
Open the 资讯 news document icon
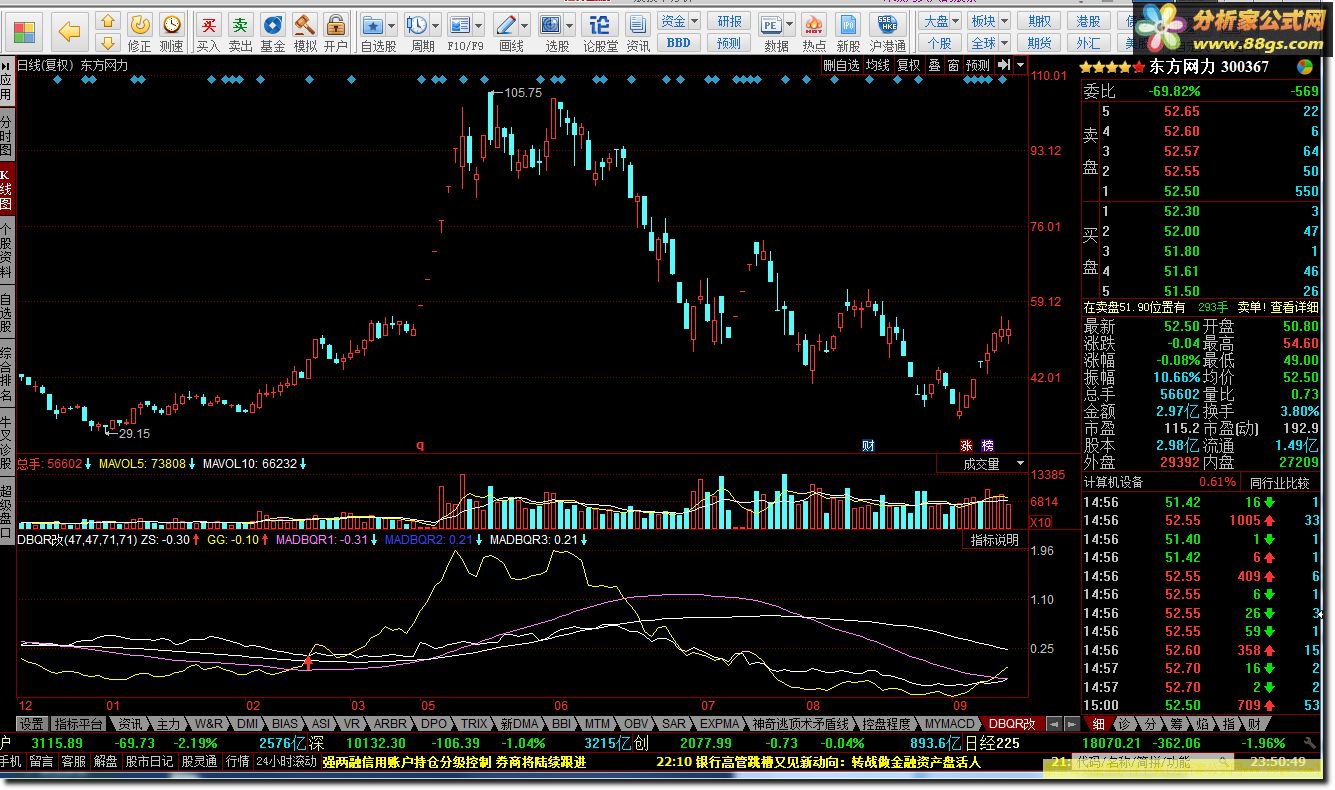coord(638,32)
